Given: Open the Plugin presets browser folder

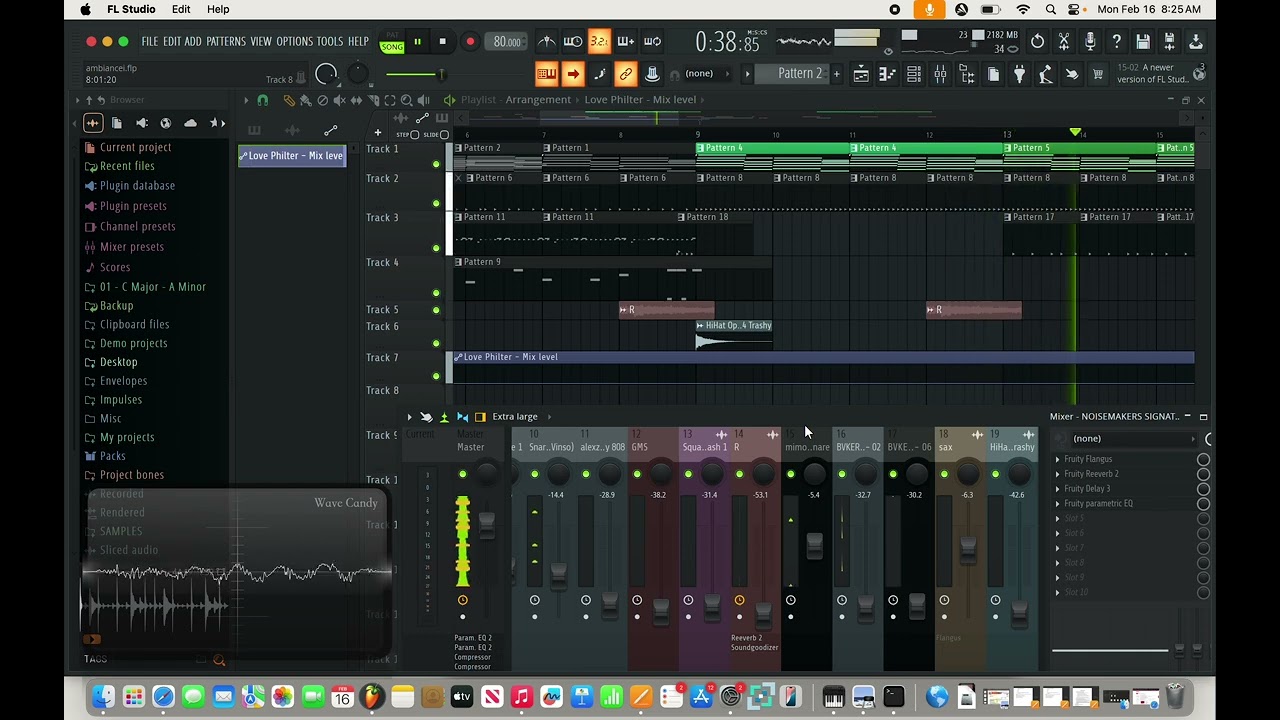Looking at the screenshot, I should pyautogui.click(x=133, y=206).
